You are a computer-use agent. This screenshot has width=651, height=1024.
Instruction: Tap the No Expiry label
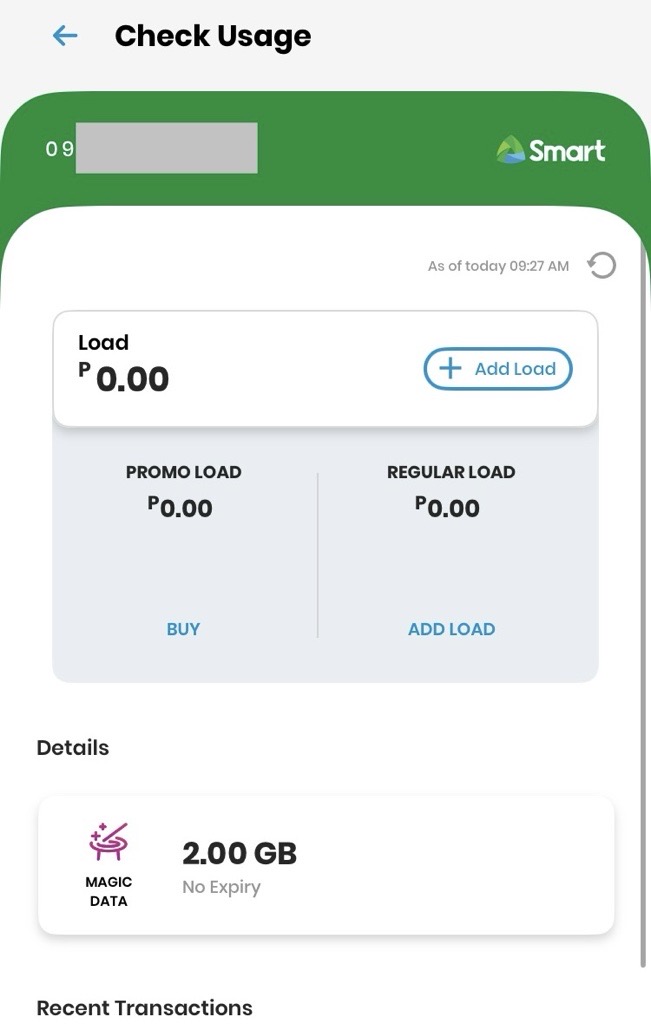[221, 887]
